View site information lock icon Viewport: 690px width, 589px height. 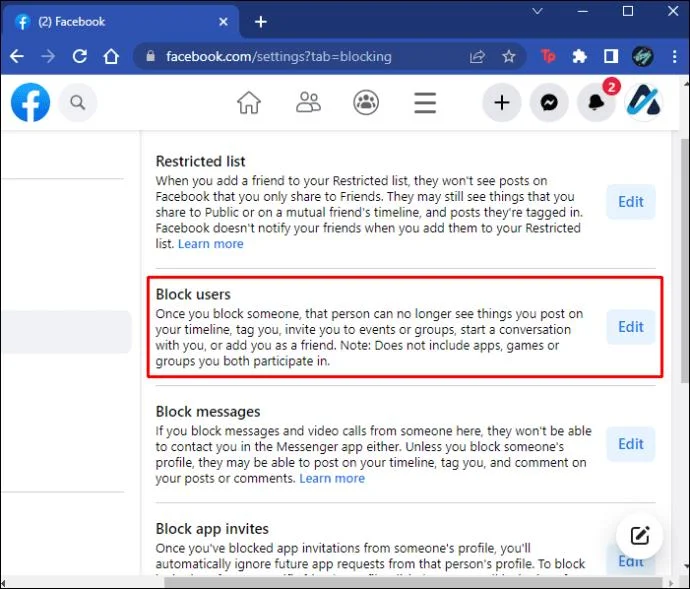(x=150, y=56)
